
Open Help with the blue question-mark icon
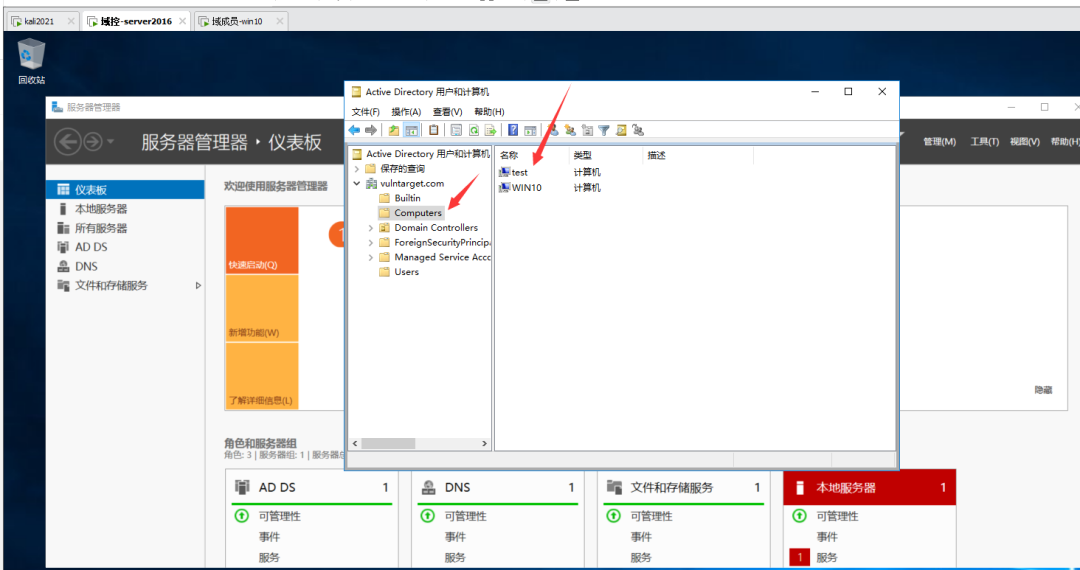point(513,129)
